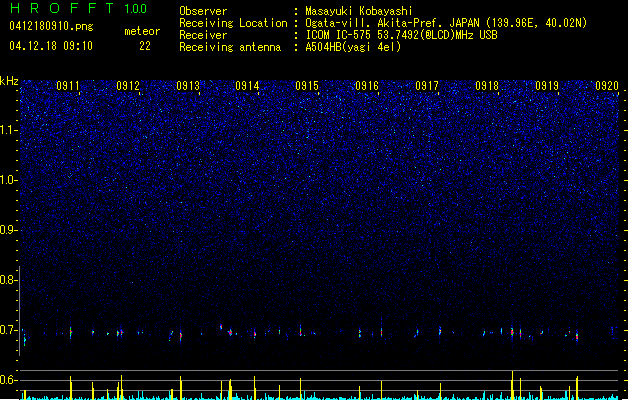Click the 0913 time marker
Screen dimensions: 629x400
click(x=188, y=86)
